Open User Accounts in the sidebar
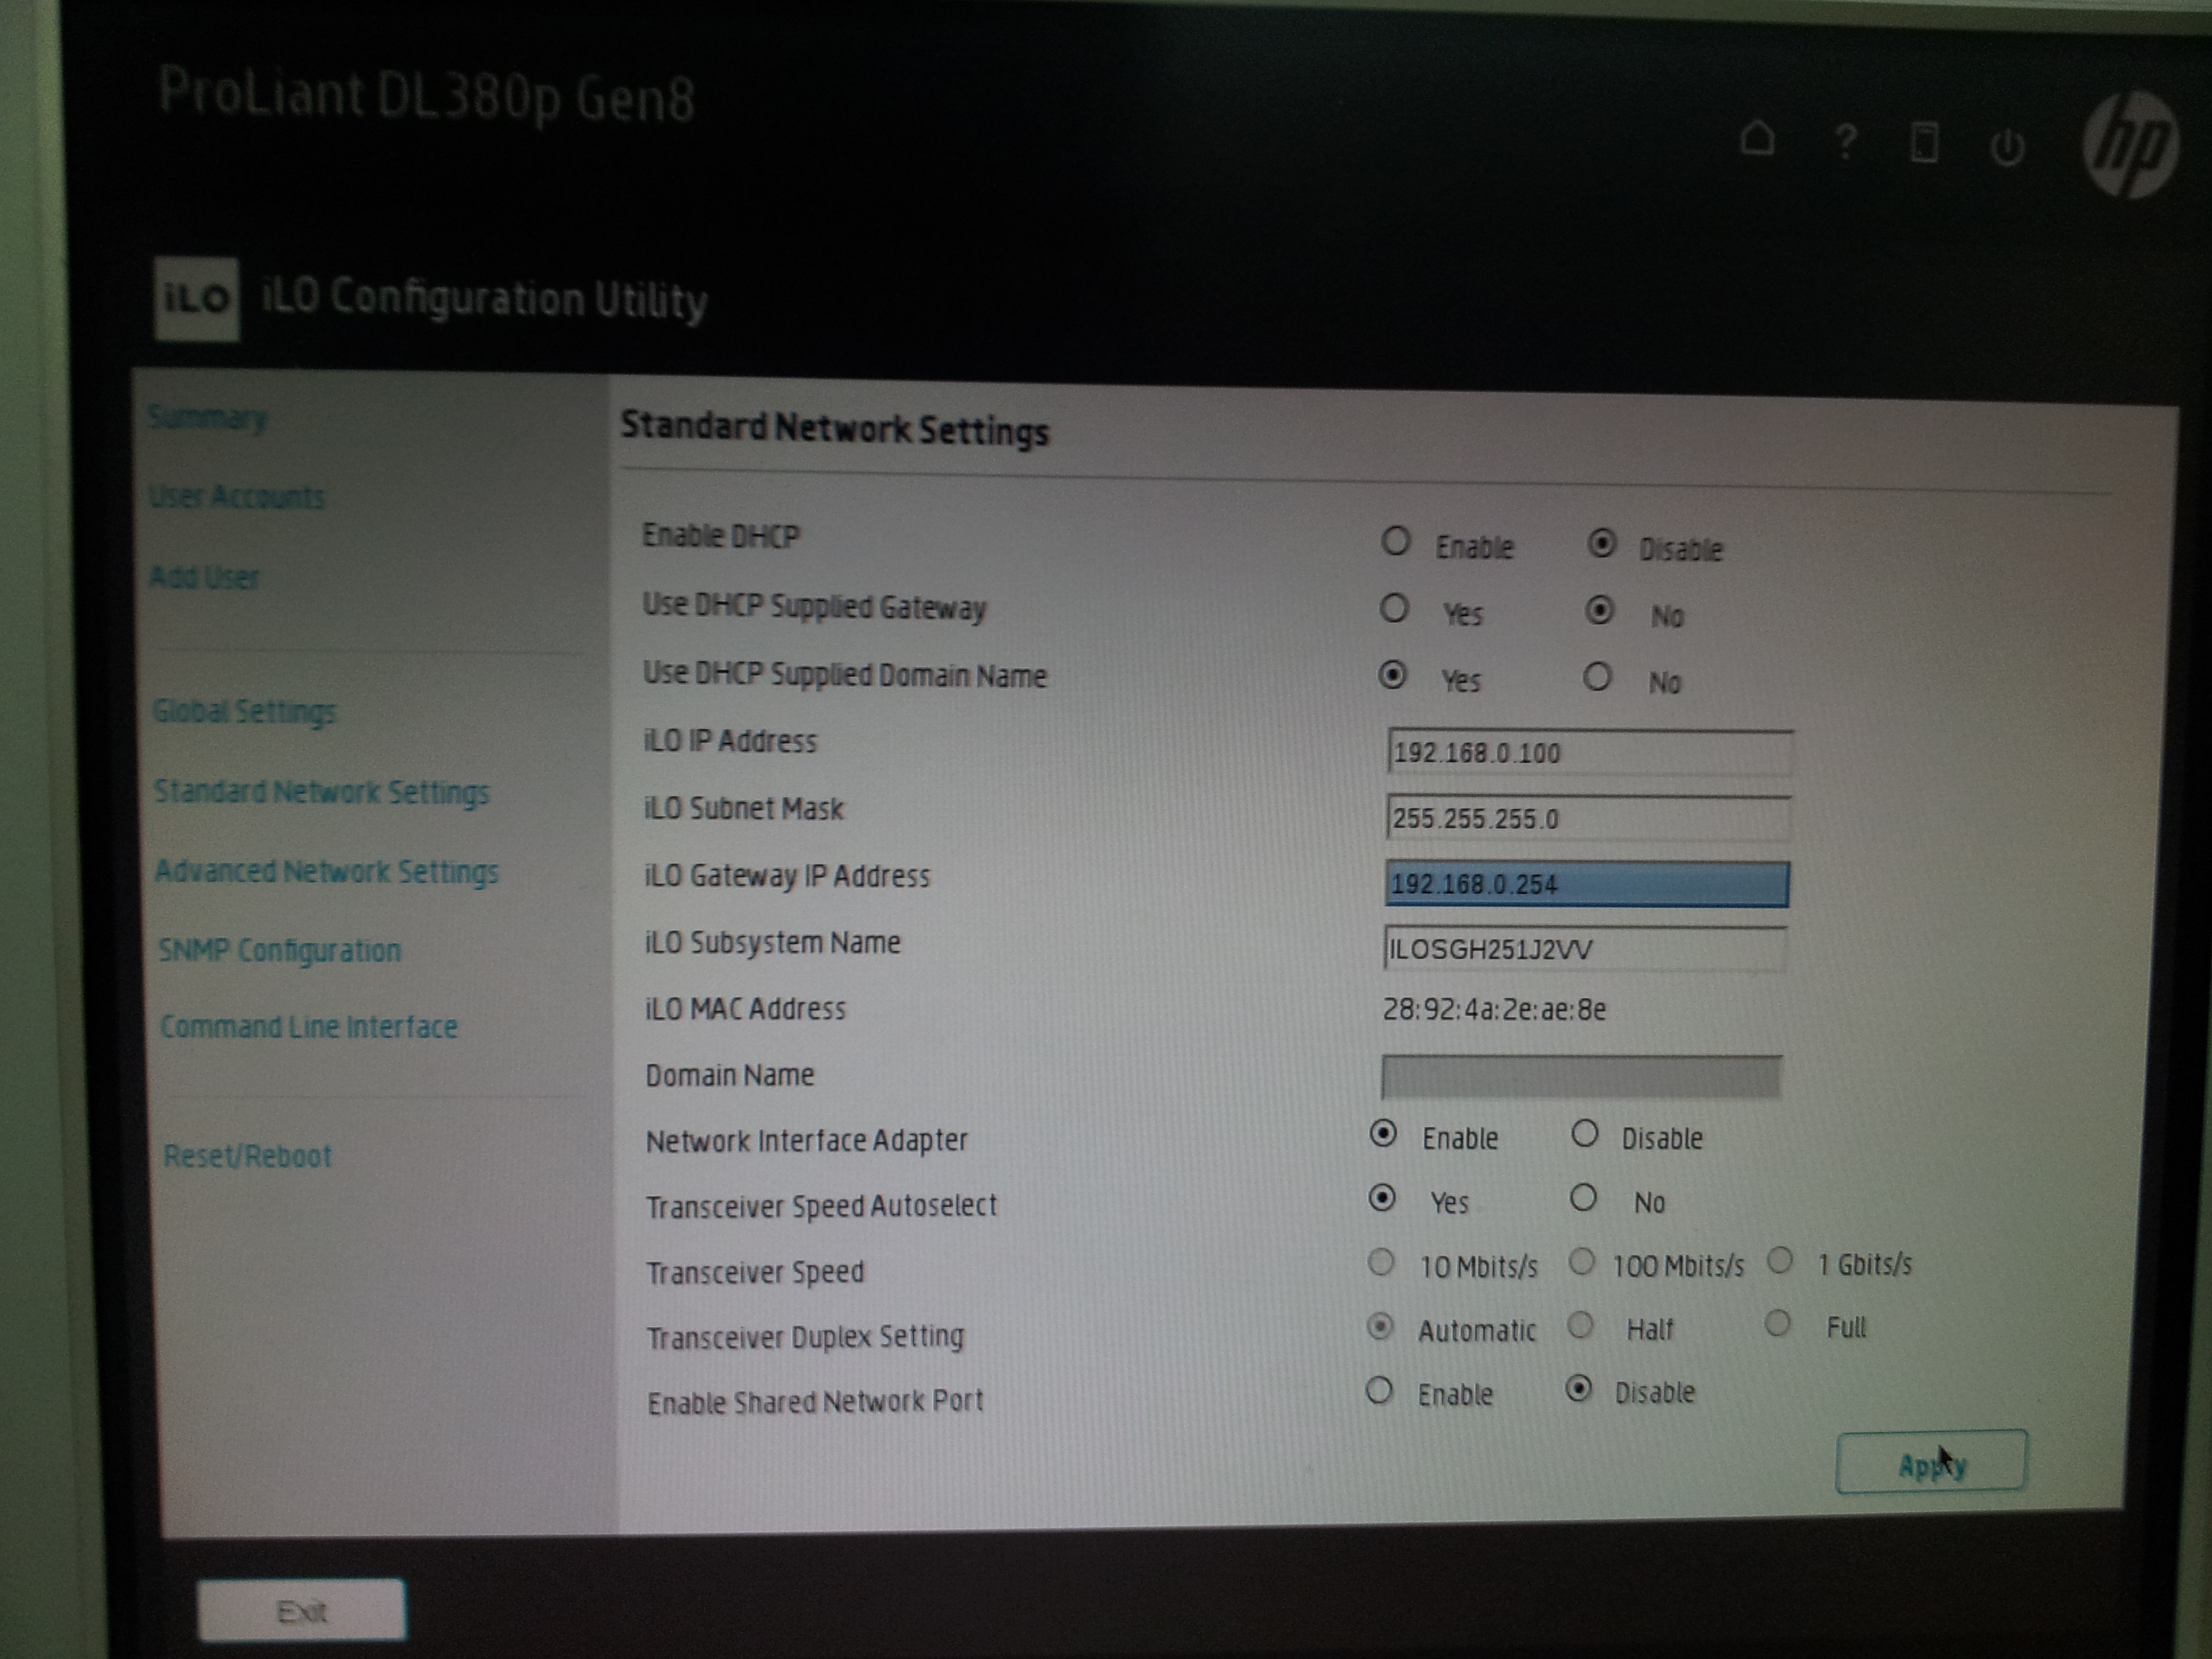2212x1659 pixels. tap(237, 496)
